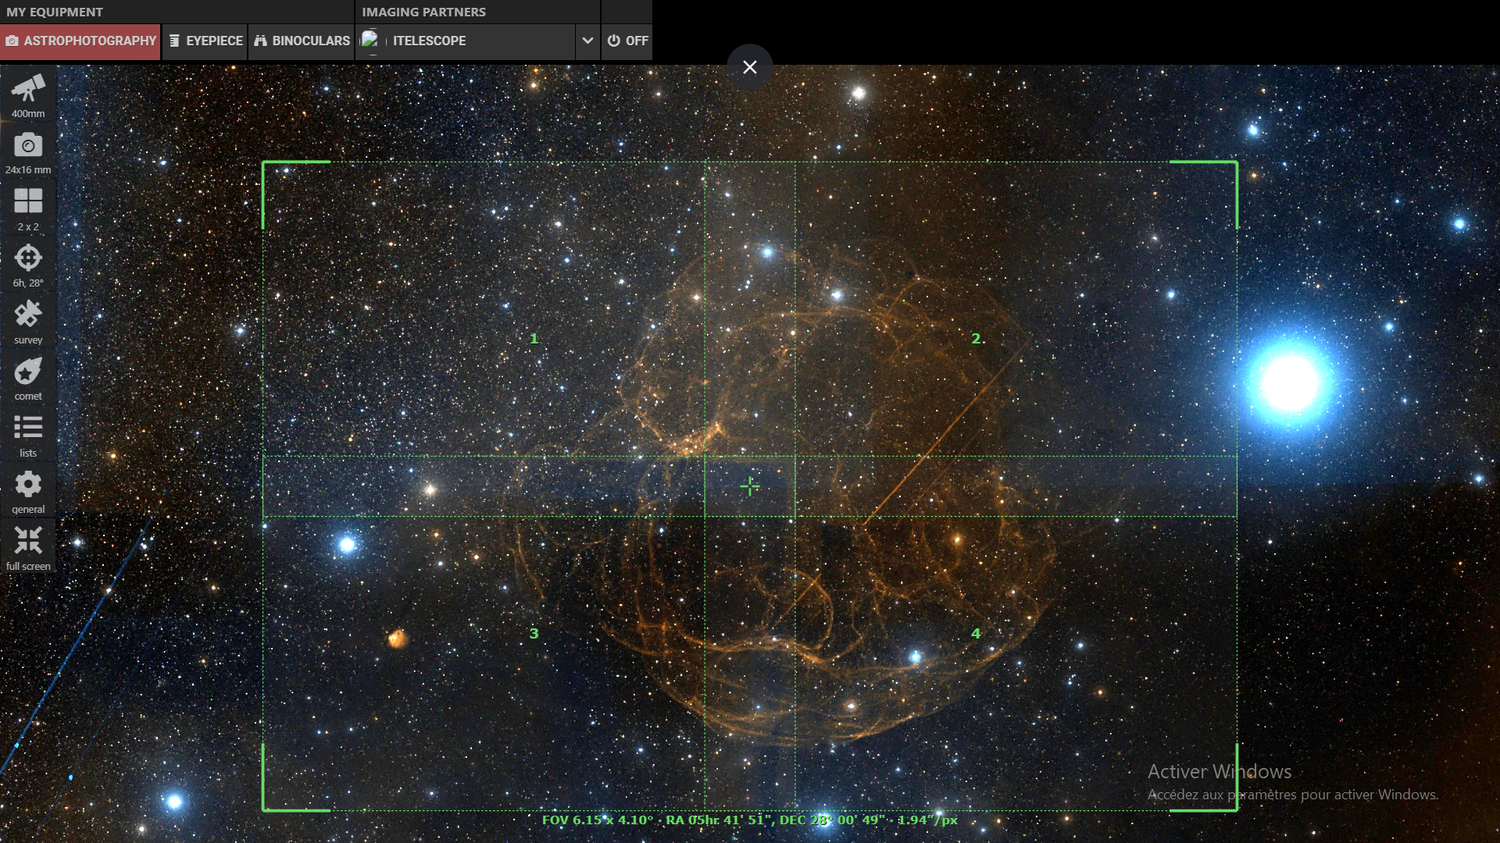The image size is (1500, 843).
Task: Open the telescope 400mm focal length setting
Action: [28, 94]
